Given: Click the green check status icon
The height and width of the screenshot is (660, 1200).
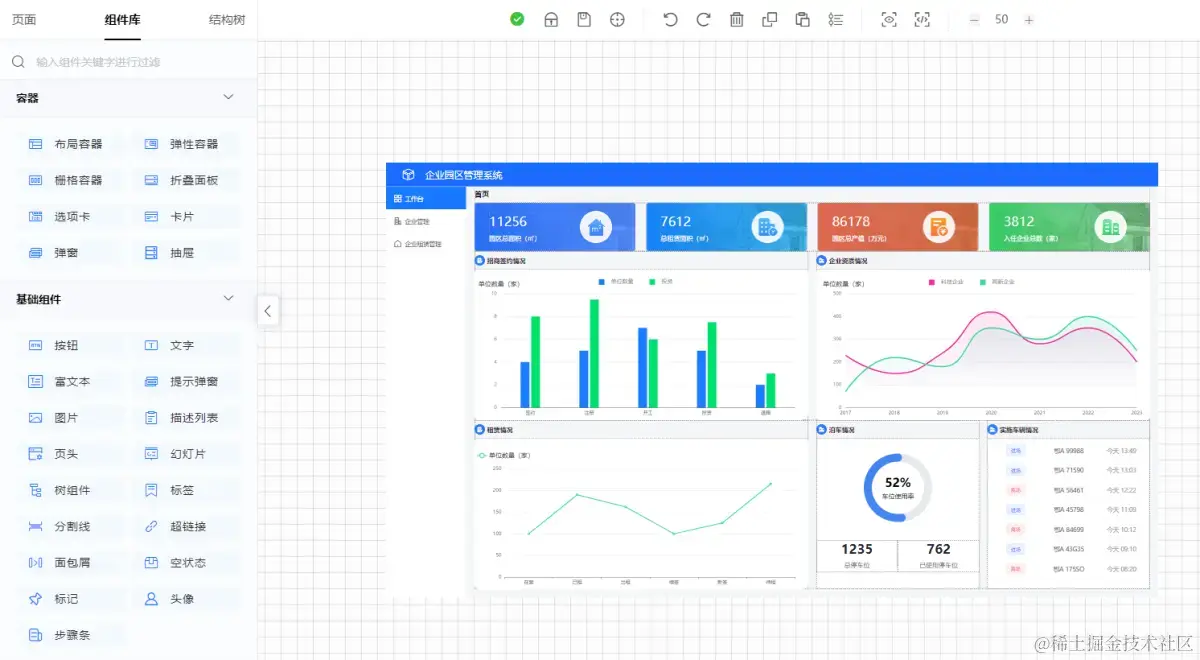Looking at the screenshot, I should (x=517, y=19).
